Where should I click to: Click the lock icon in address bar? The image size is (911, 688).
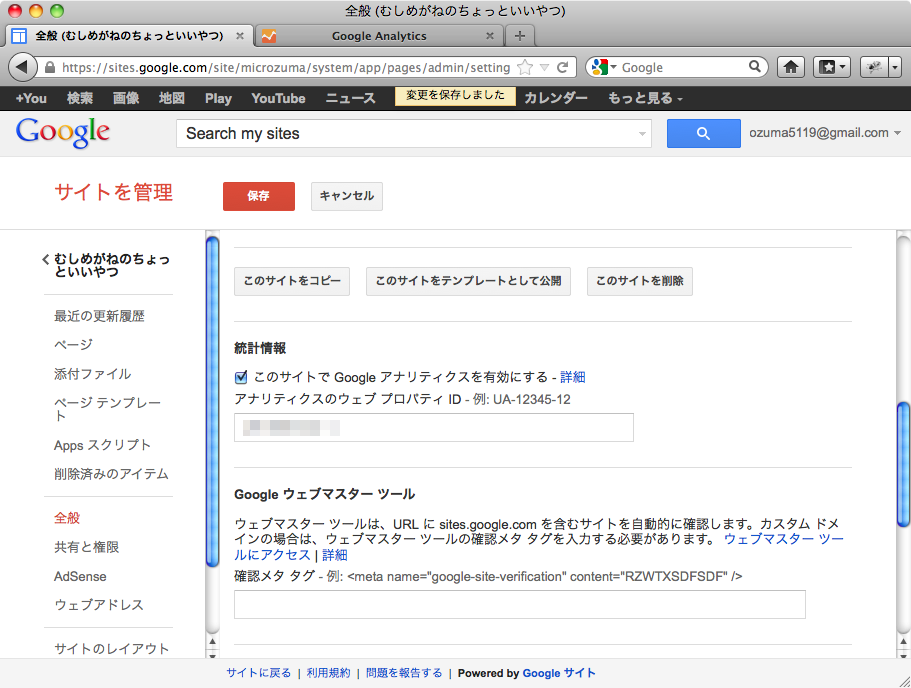(50, 67)
